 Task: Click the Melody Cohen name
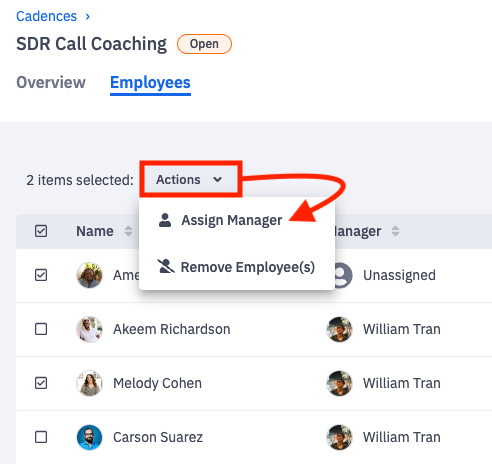[x=157, y=383]
